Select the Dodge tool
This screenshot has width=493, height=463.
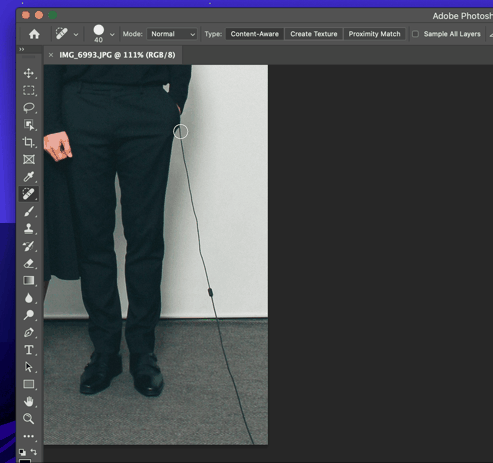tap(29, 315)
